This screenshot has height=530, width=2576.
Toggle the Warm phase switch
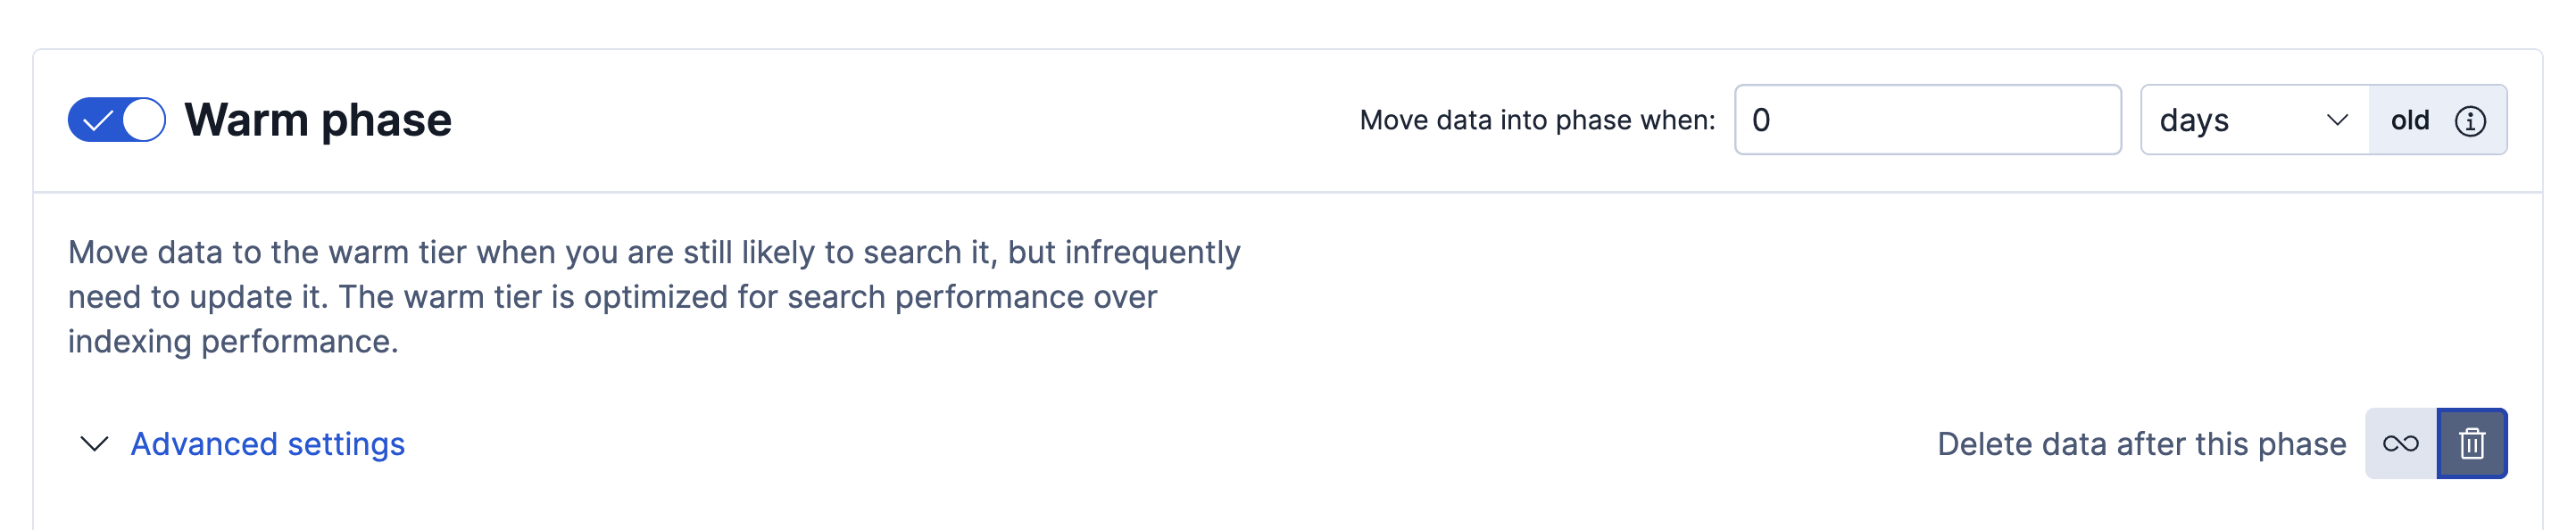coord(116,120)
